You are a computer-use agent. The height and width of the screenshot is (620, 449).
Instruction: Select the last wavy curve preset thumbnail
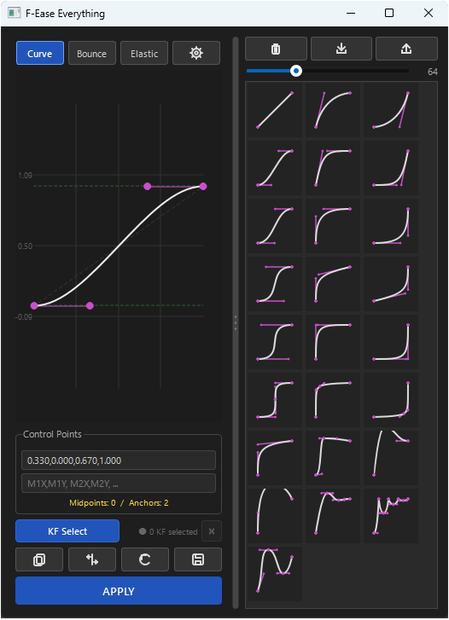click(x=275, y=574)
